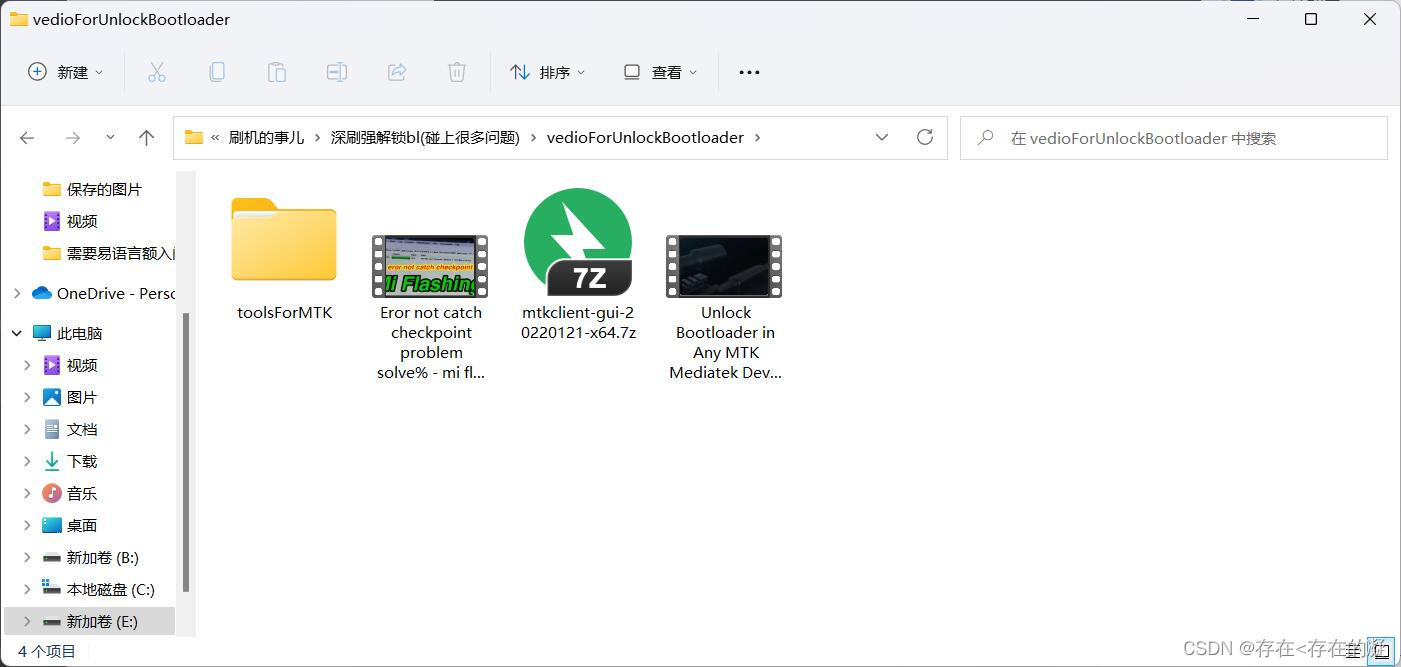1401x667 pixels.
Task: Expand 图片 tree node
Action: [x=28, y=397]
